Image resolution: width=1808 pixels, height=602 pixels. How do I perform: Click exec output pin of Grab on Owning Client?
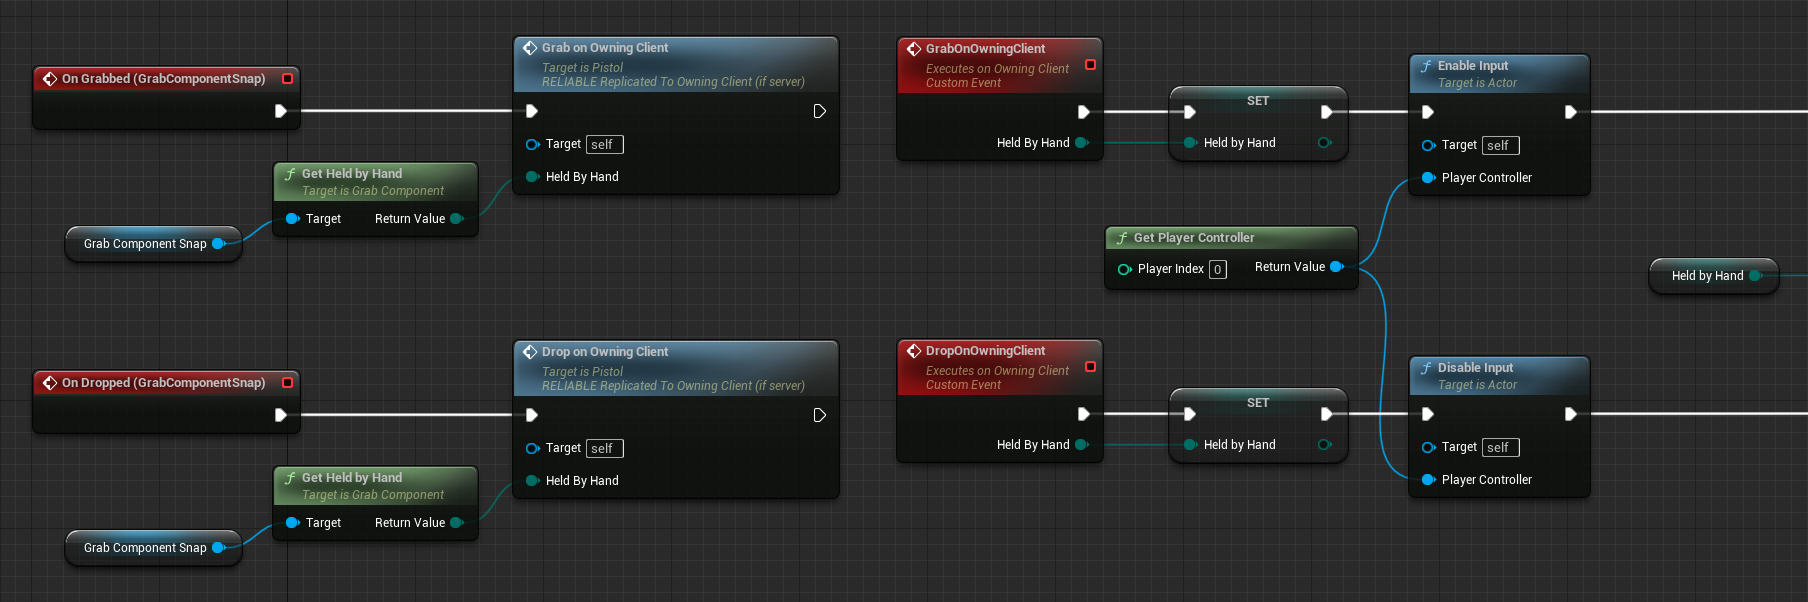click(x=819, y=111)
